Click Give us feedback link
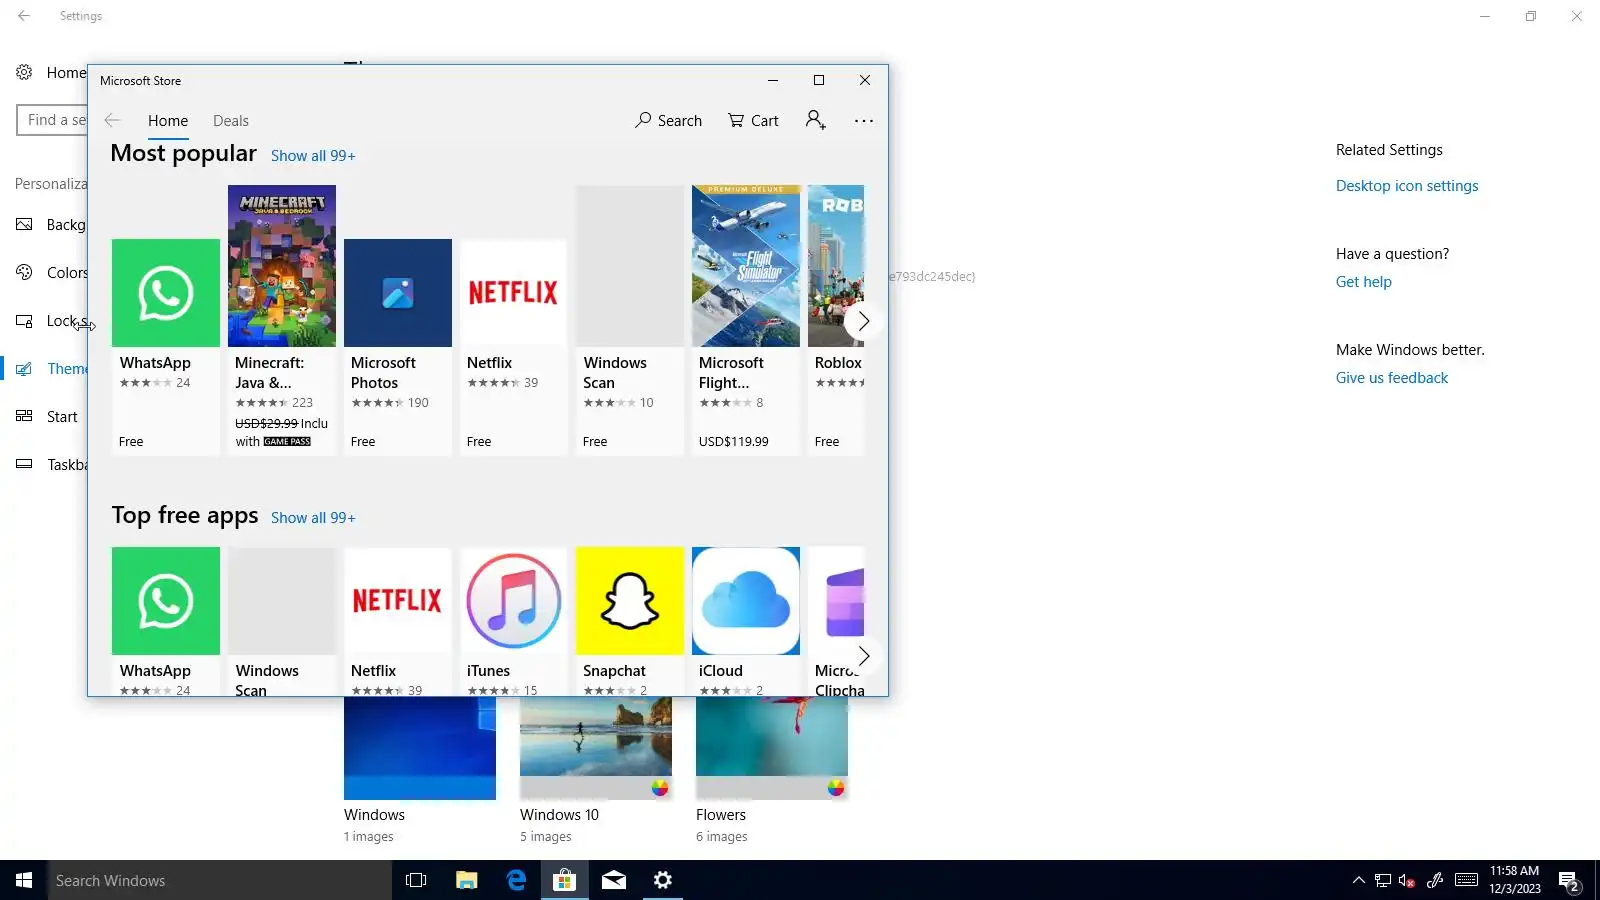Screen dimensions: 1600x900 pyautogui.click(x=1392, y=378)
